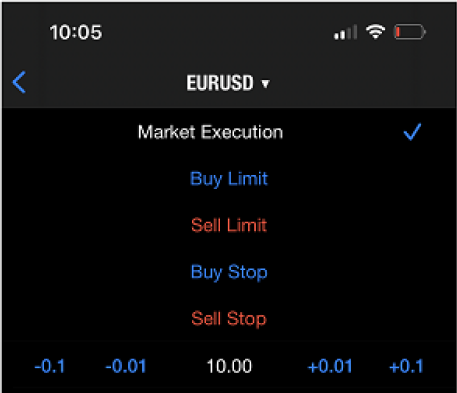Tap the blue checkmark beside Market Execution
Screen dimensions: 457x393
coord(412,132)
